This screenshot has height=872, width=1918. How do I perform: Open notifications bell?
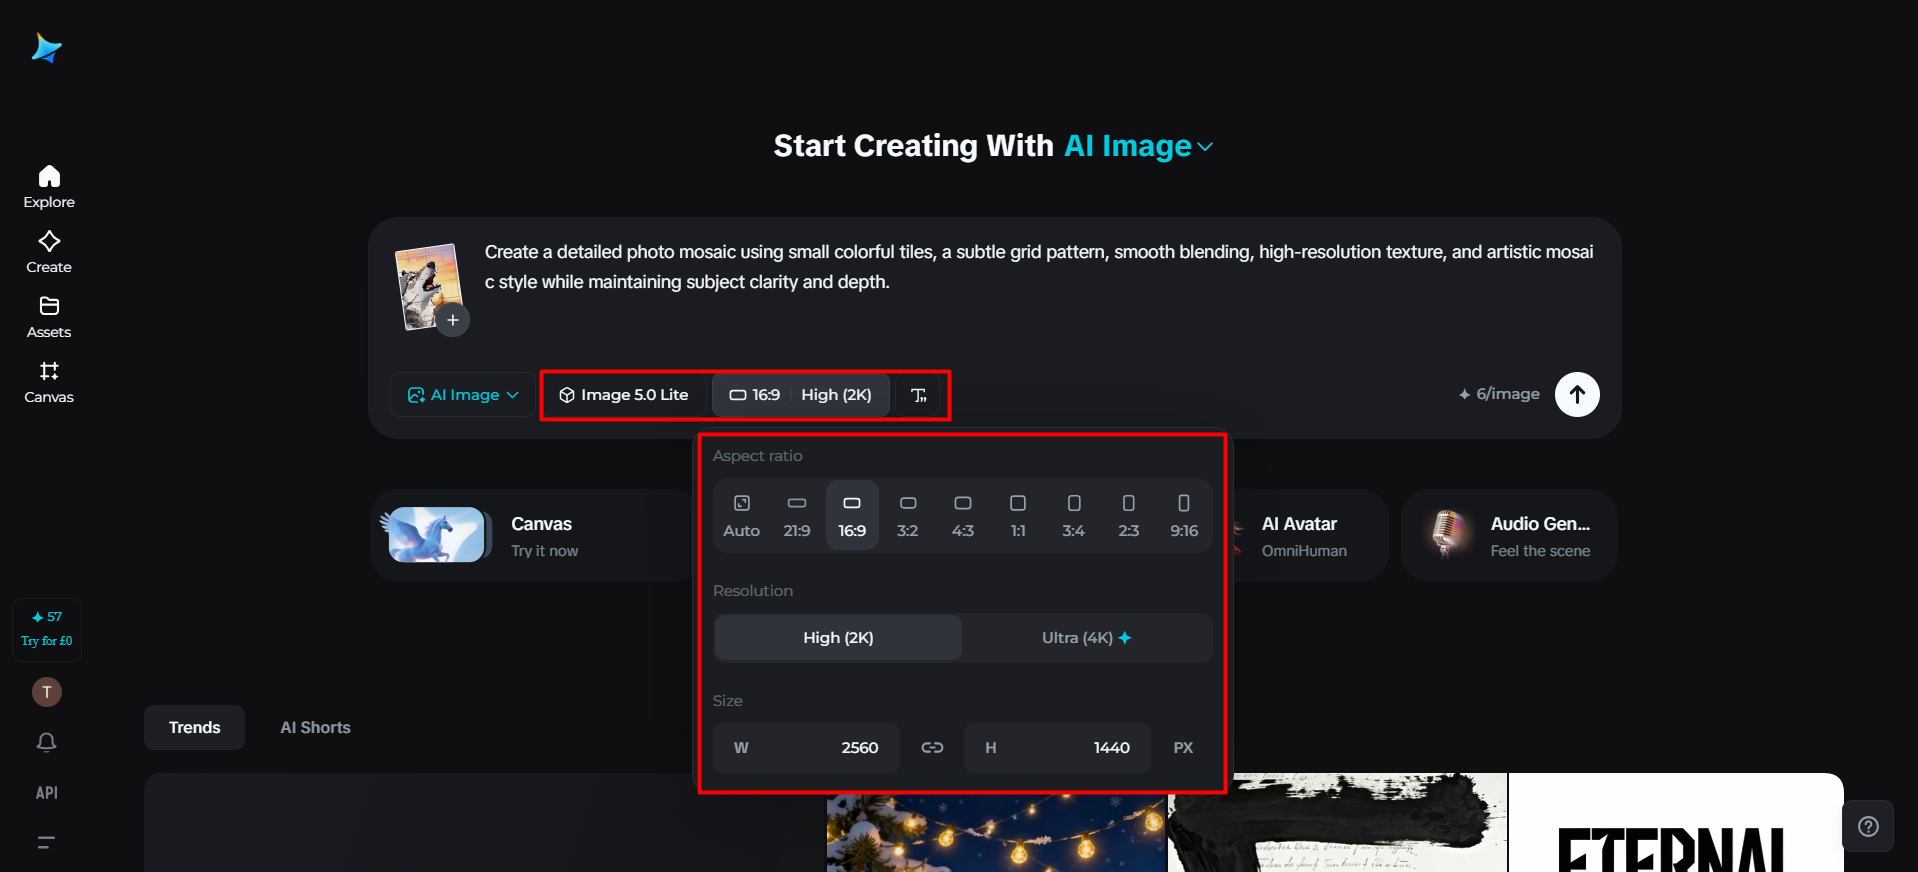coord(47,742)
